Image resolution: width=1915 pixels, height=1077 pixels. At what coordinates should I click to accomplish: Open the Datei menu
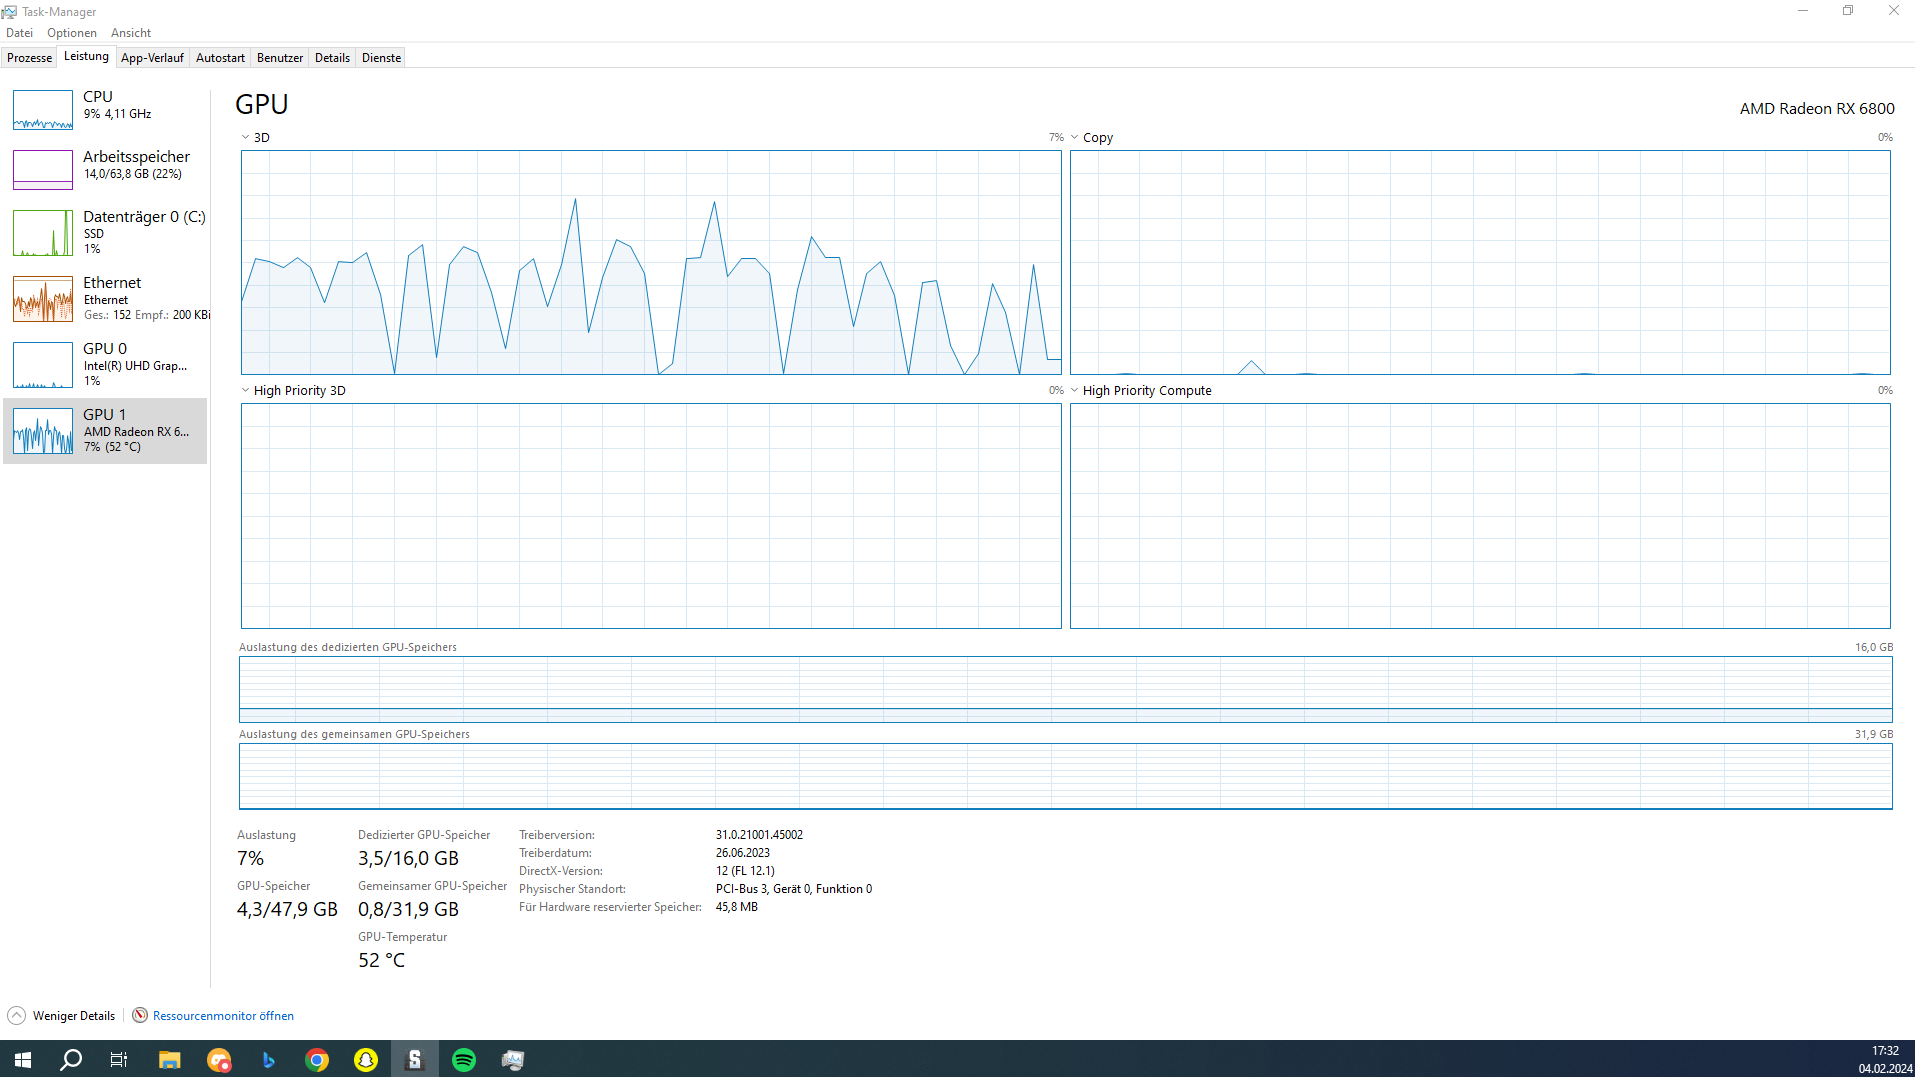click(19, 33)
